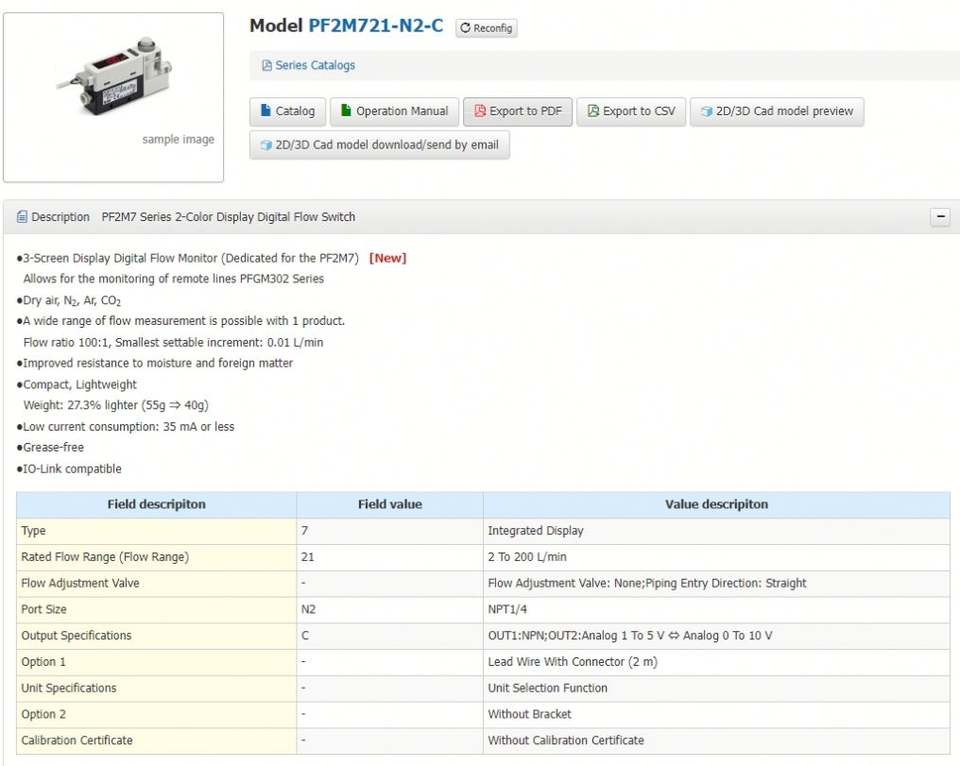Open the Operation Manual button
This screenshot has width=960, height=766.
coord(394,111)
